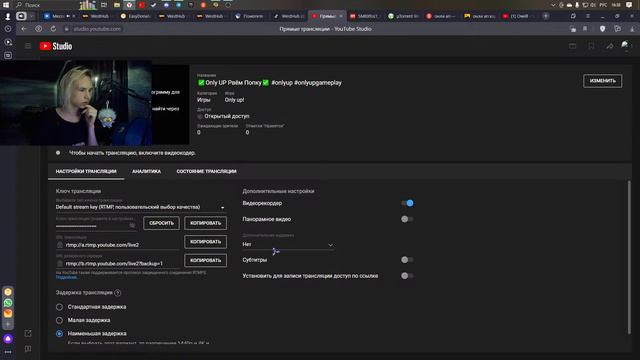Switch to Состояние трансляции tab
The height and width of the screenshot is (360, 640).
pyautogui.click(x=207, y=171)
